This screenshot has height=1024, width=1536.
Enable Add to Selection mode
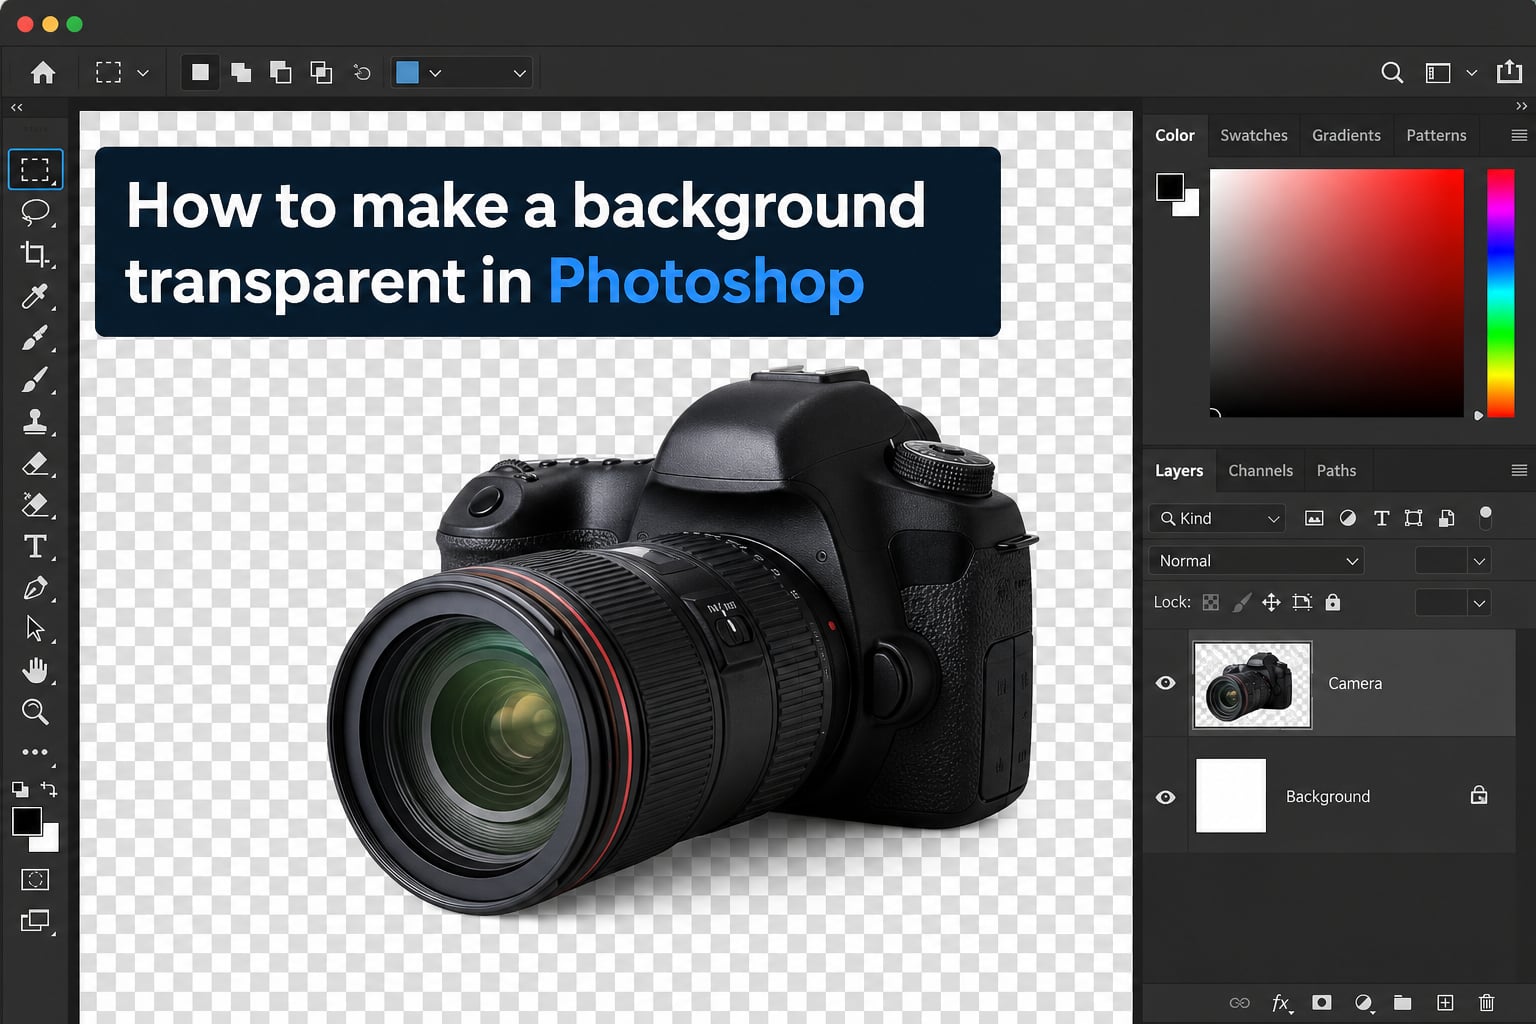(241, 72)
